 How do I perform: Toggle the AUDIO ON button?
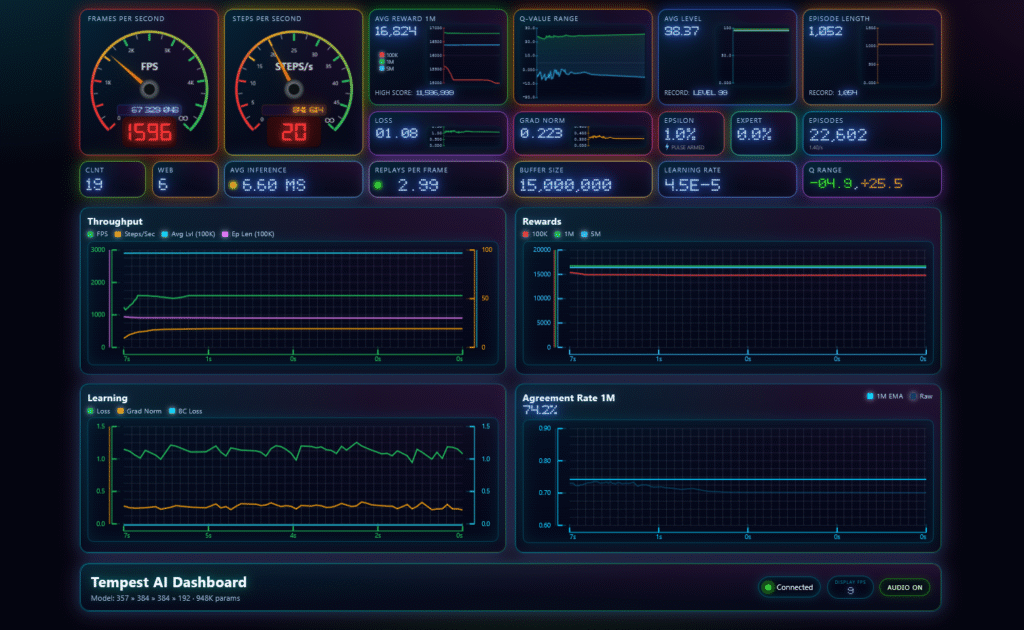[x=902, y=587]
